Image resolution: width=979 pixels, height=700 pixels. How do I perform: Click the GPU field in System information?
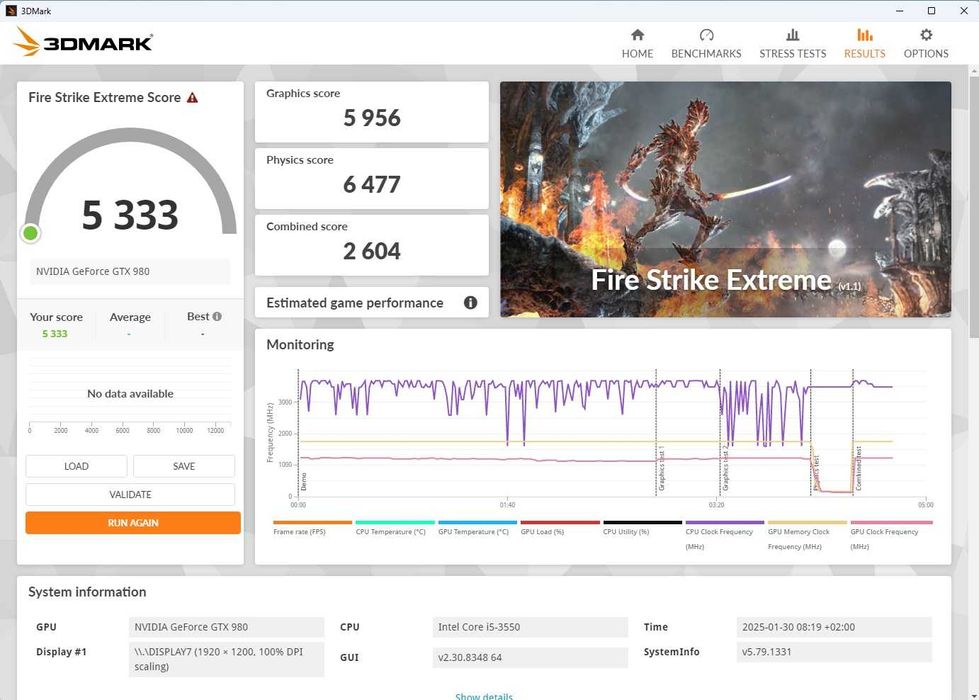pos(227,627)
